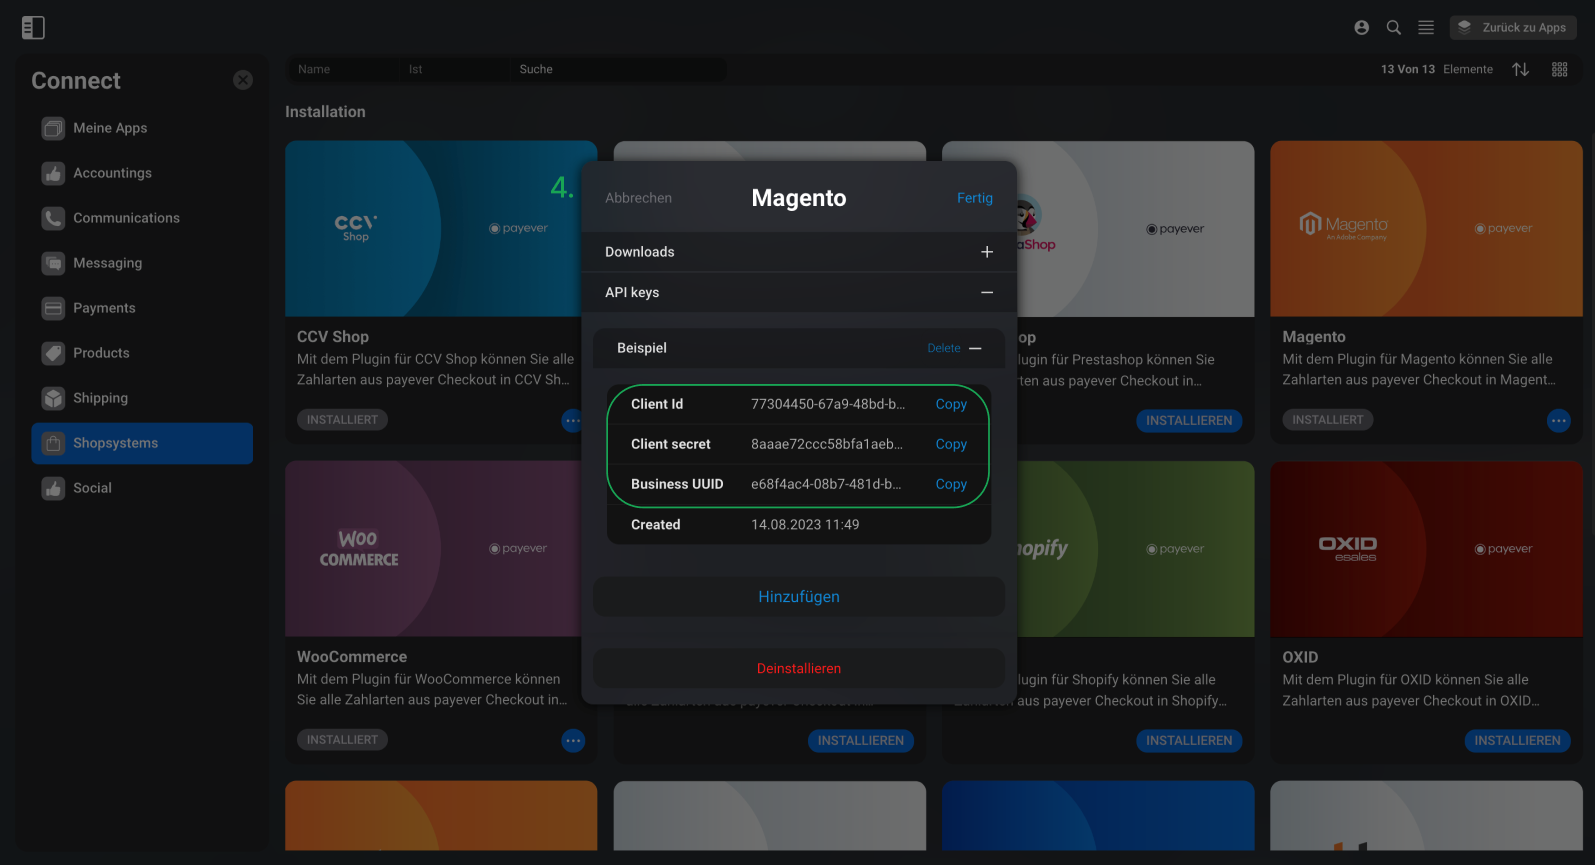The height and width of the screenshot is (865, 1595).
Task: Expand the Downloads section with plus
Action: point(987,252)
